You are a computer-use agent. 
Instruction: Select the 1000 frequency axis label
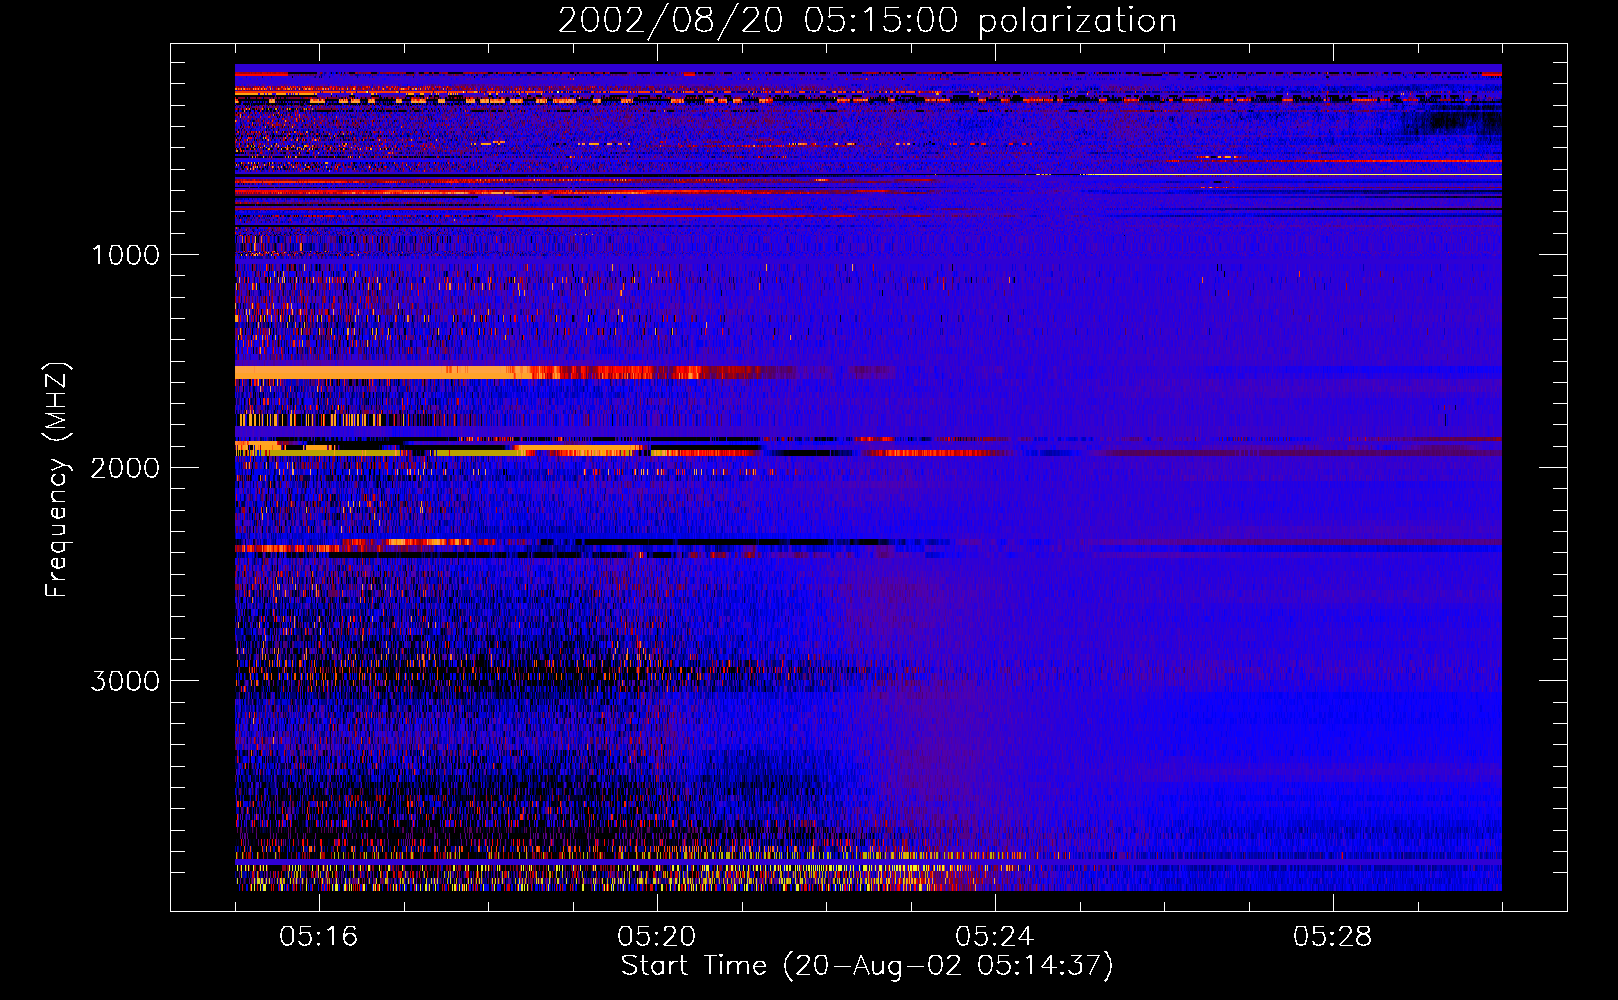pyautogui.click(x=125, y=255)
